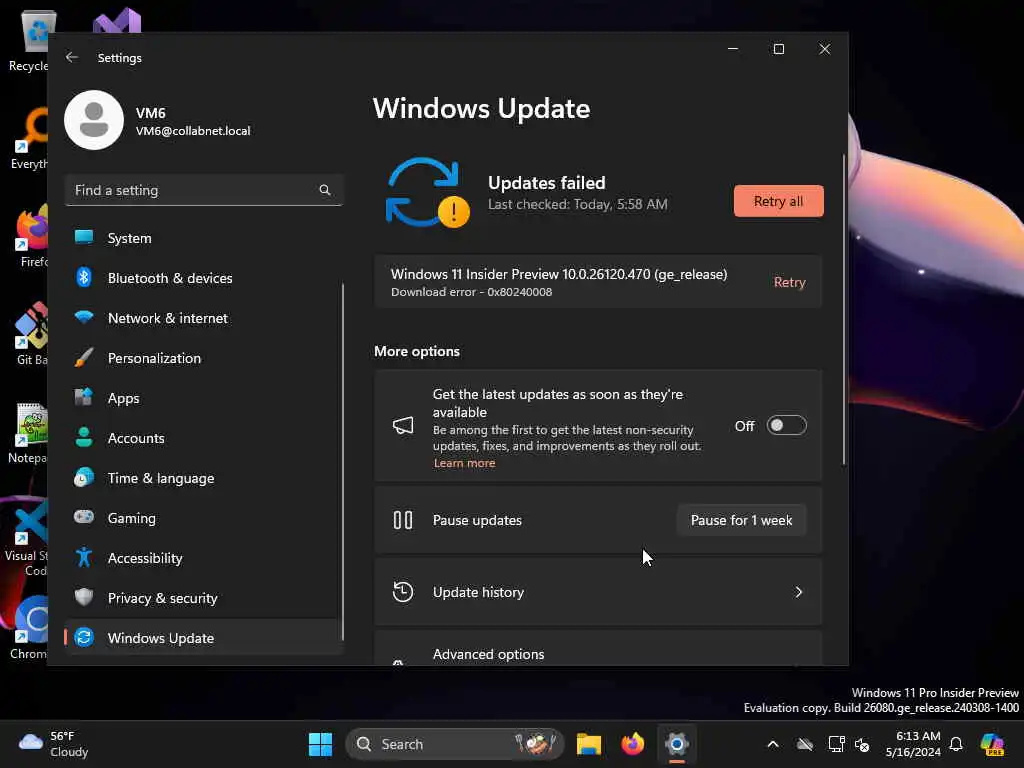
Task: Click the Find a setting search field
Action: tap(204, 190)
